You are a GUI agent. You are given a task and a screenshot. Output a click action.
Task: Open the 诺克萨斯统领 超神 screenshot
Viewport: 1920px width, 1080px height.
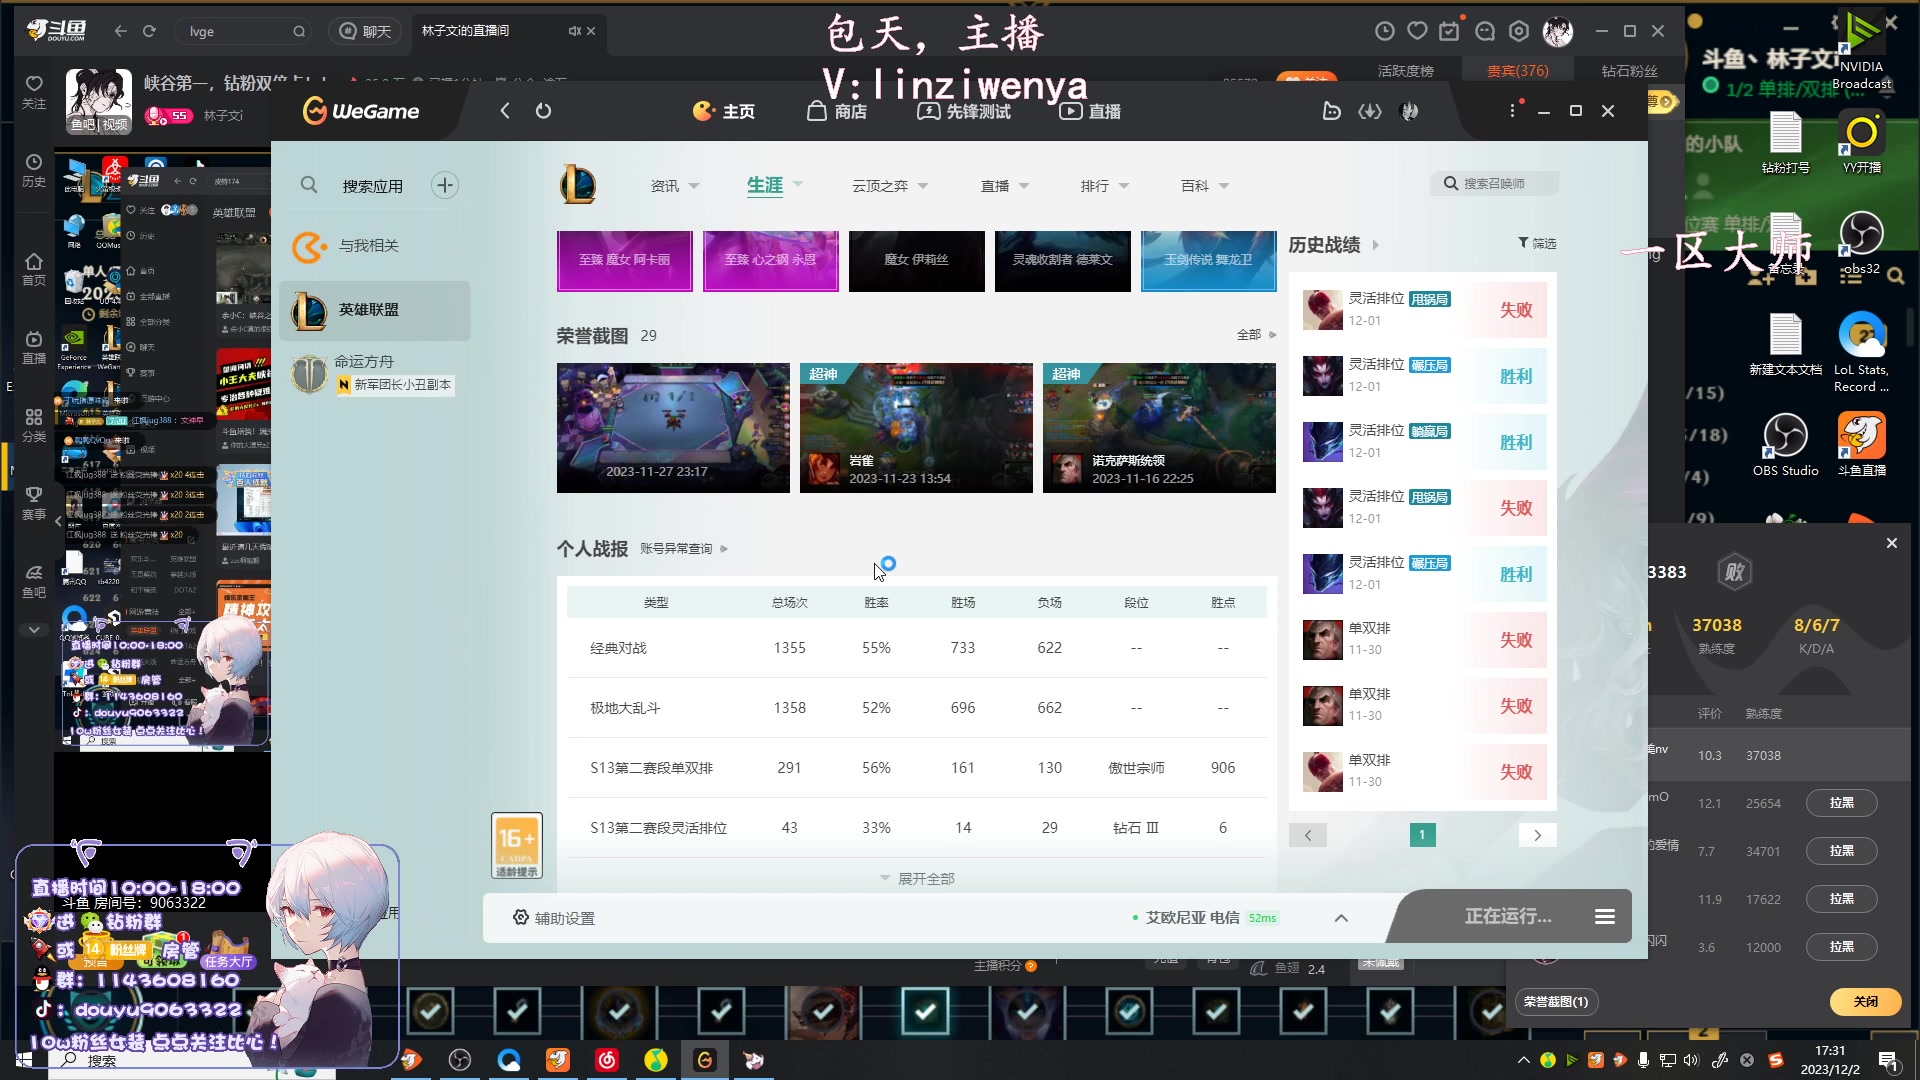point(1159,428)
